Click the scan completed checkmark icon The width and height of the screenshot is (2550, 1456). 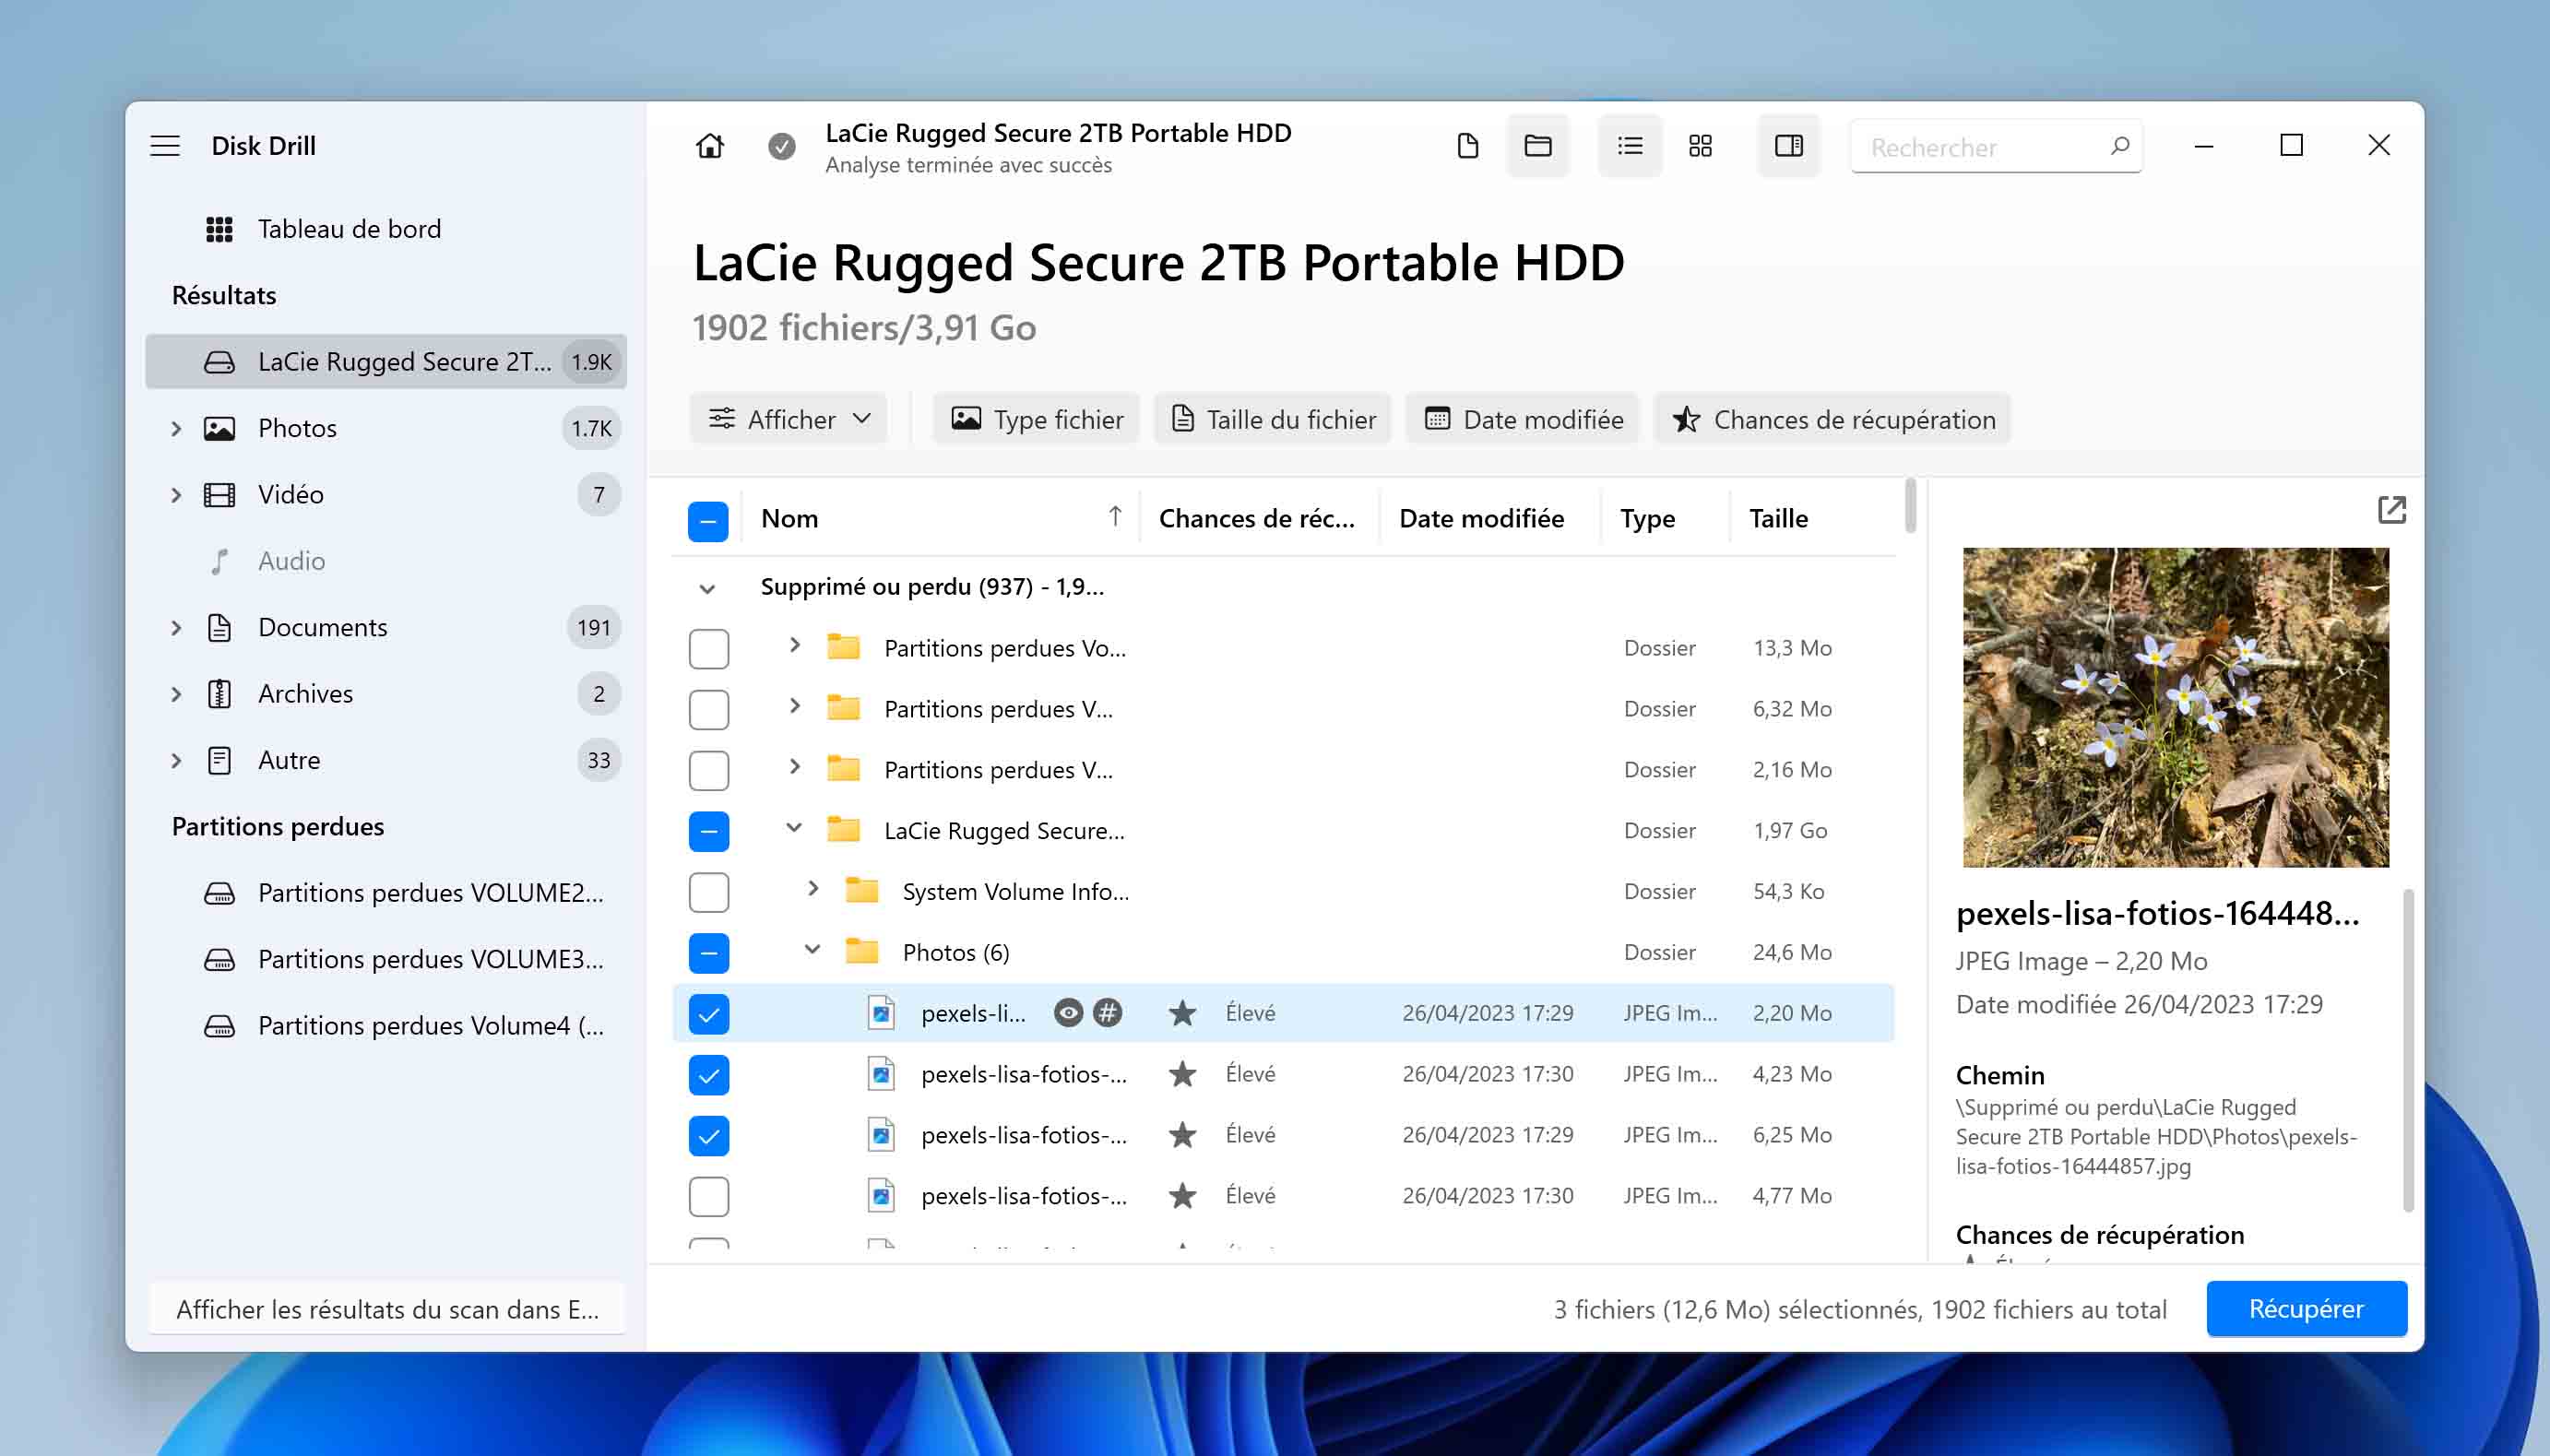782,147
